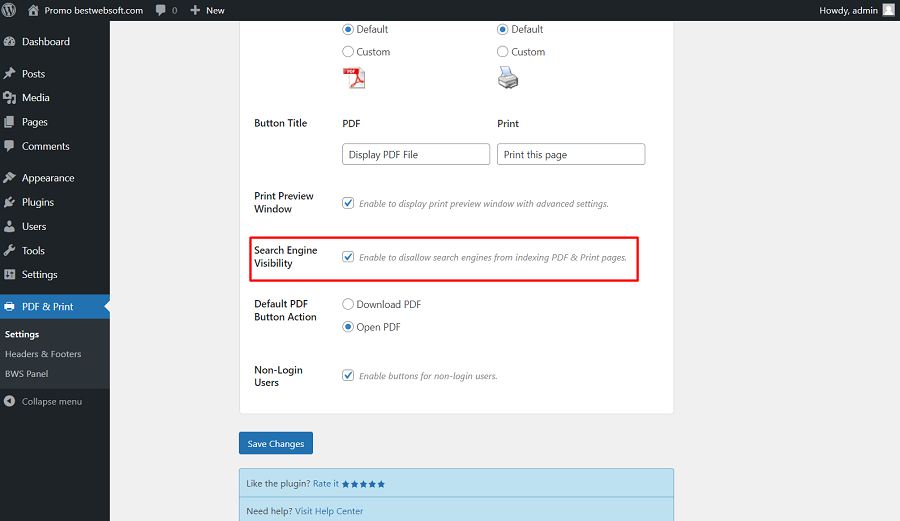This screenshot has height=521, width=900.
Task: Click the Collapse menu label
Action: coord(52,401)
